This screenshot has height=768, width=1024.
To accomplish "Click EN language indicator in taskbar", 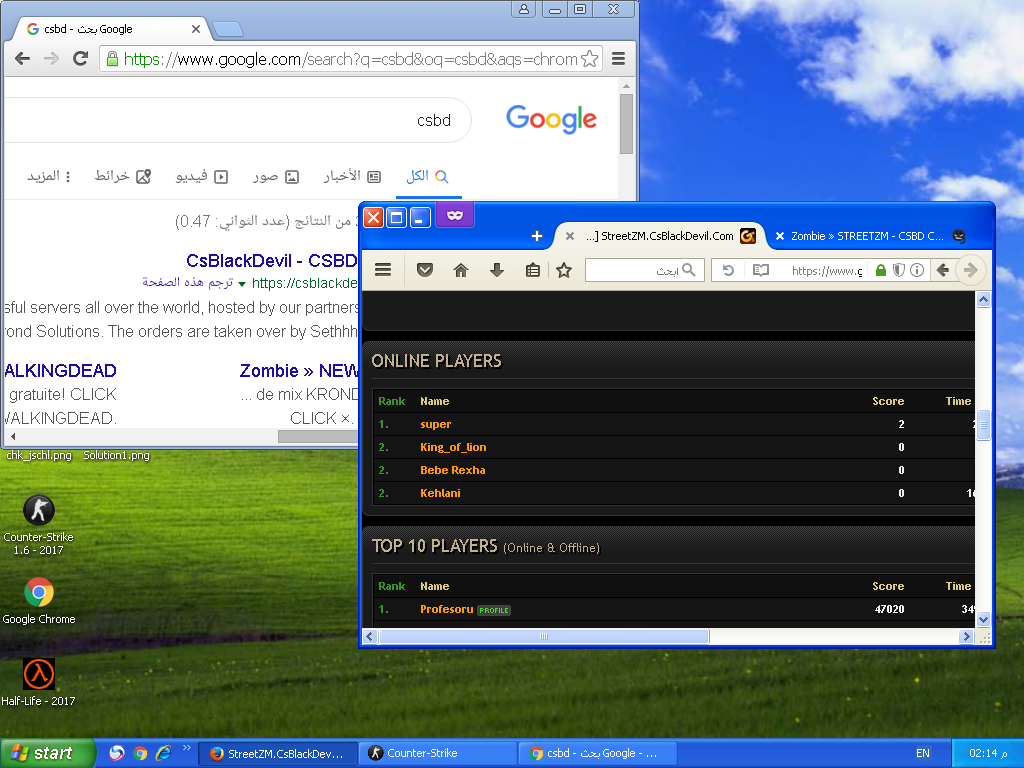I will coord(923,753).
